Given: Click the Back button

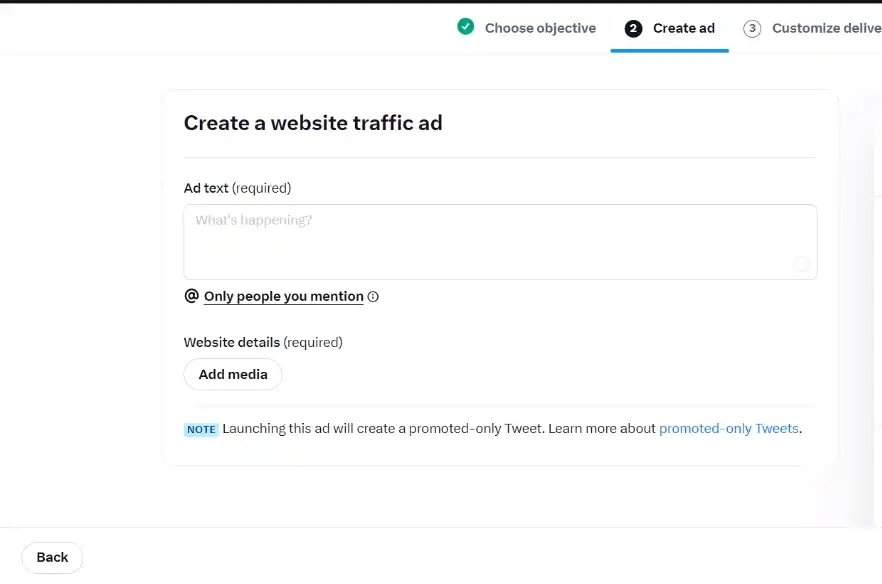Looking at the screenshot, I should pos(52,558).
